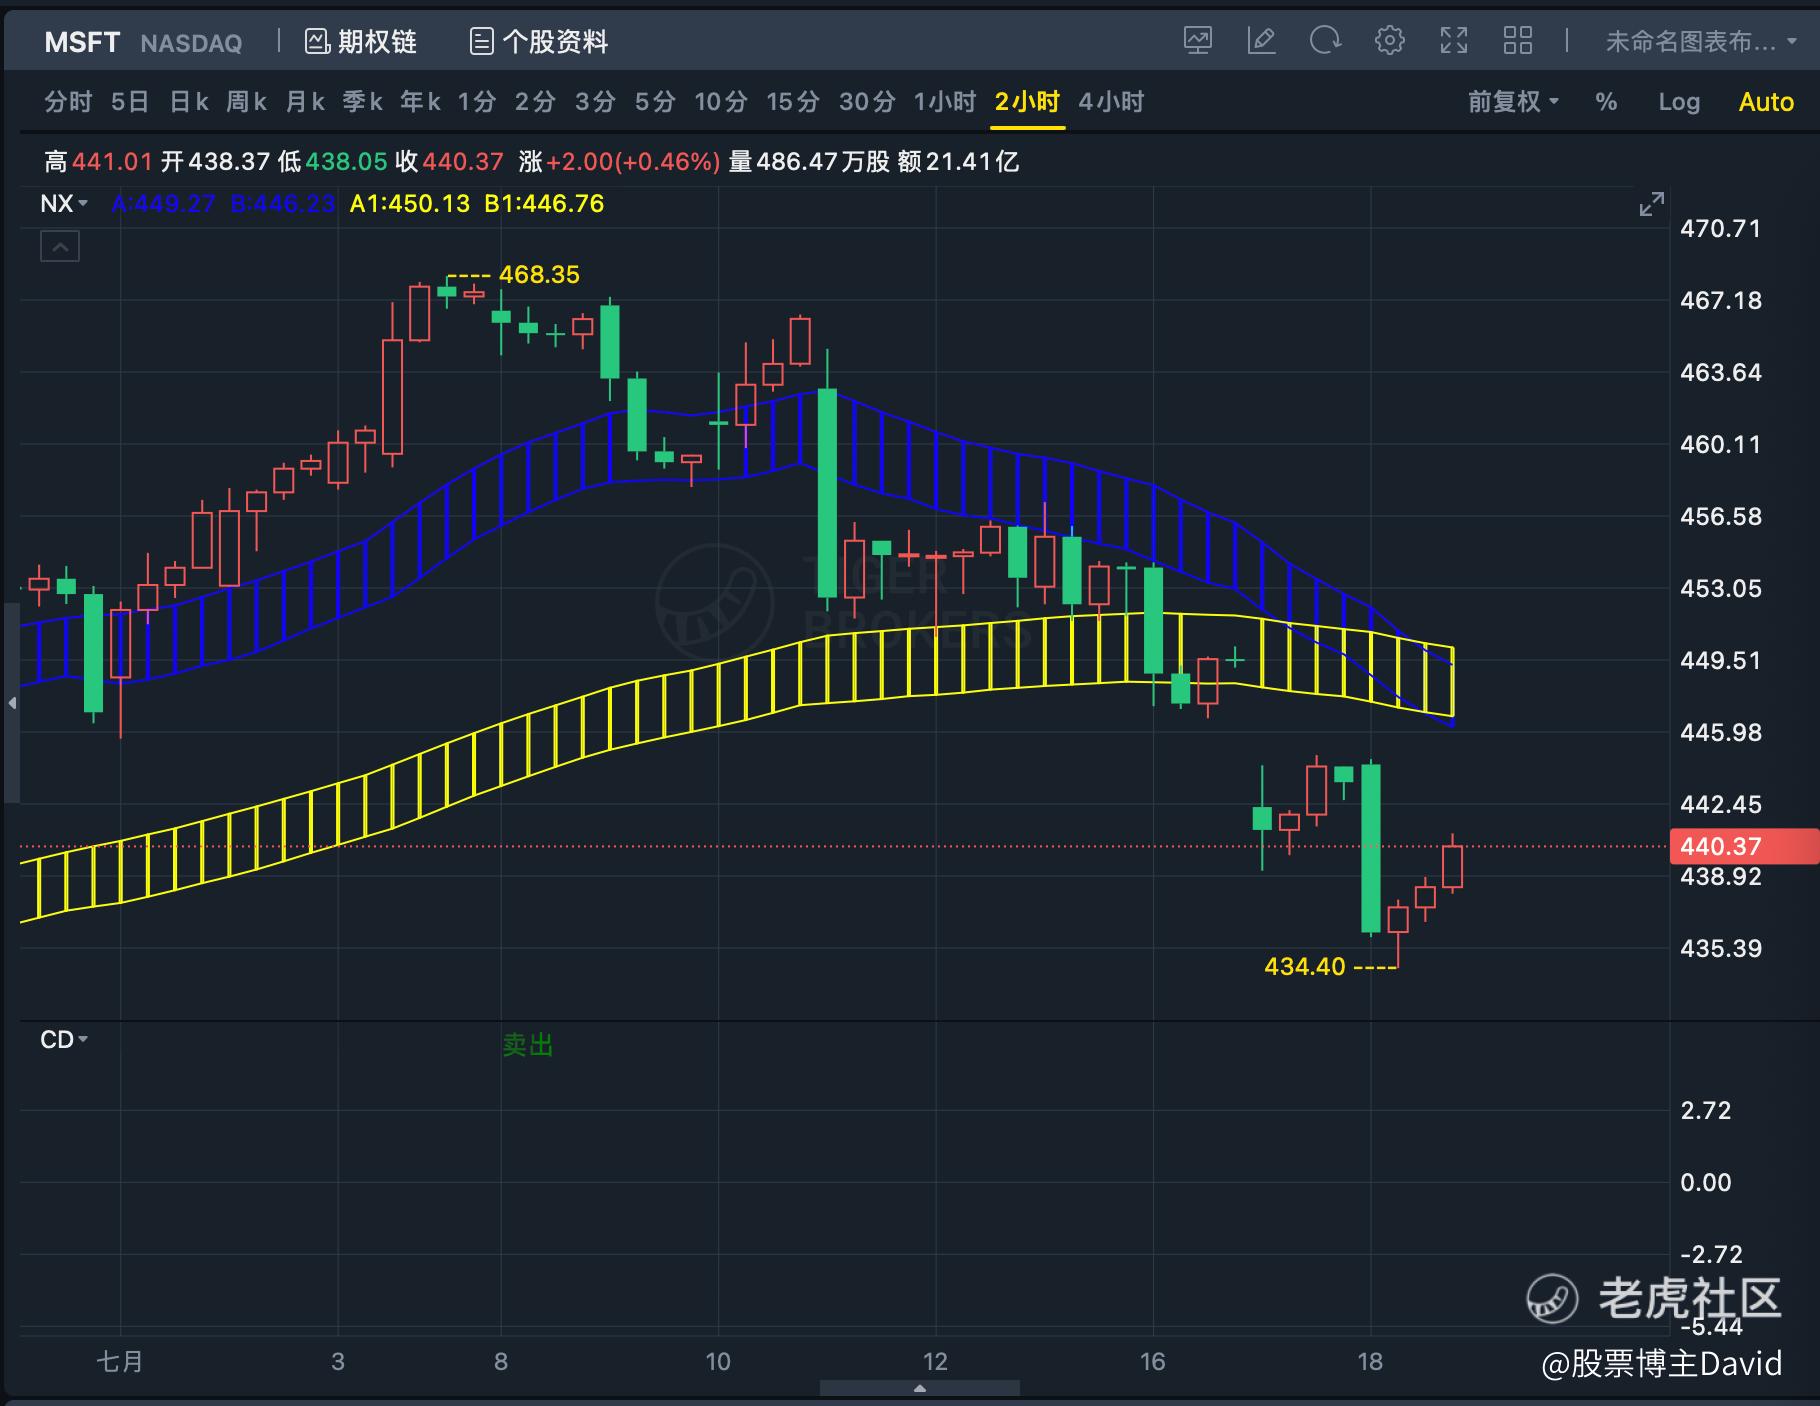
Task: Open the 前复权 adjustment dropdown
Action: click(1513, 101)
